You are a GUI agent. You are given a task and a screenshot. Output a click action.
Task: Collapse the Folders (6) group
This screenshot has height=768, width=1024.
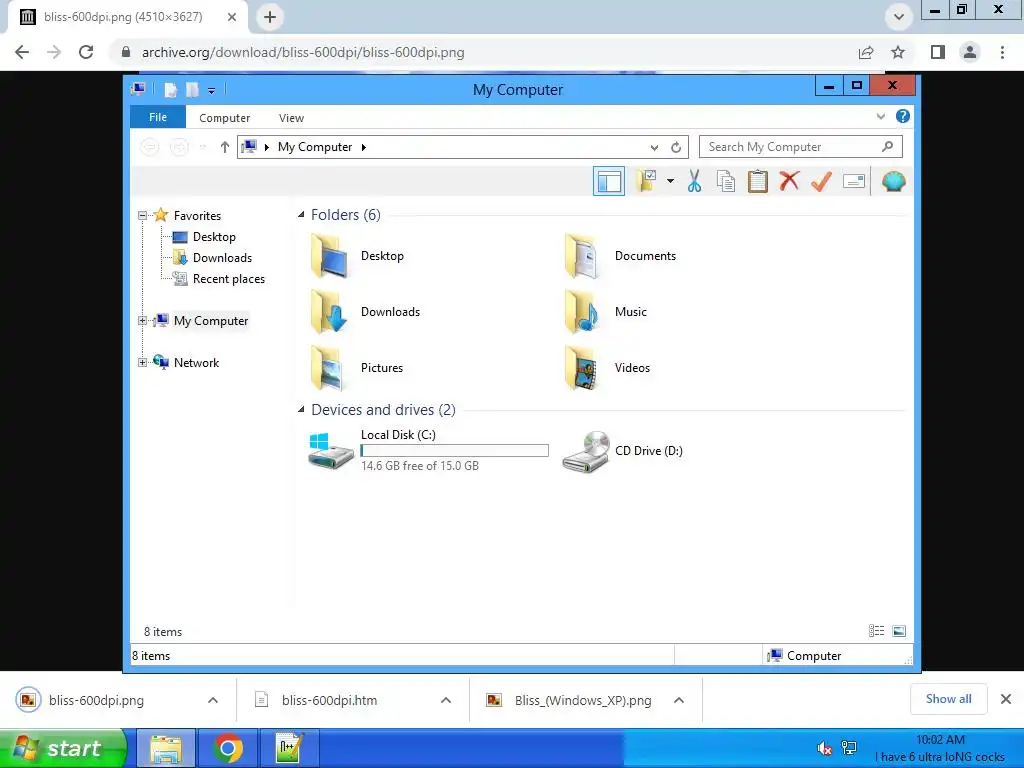click(x=301, y=214)
